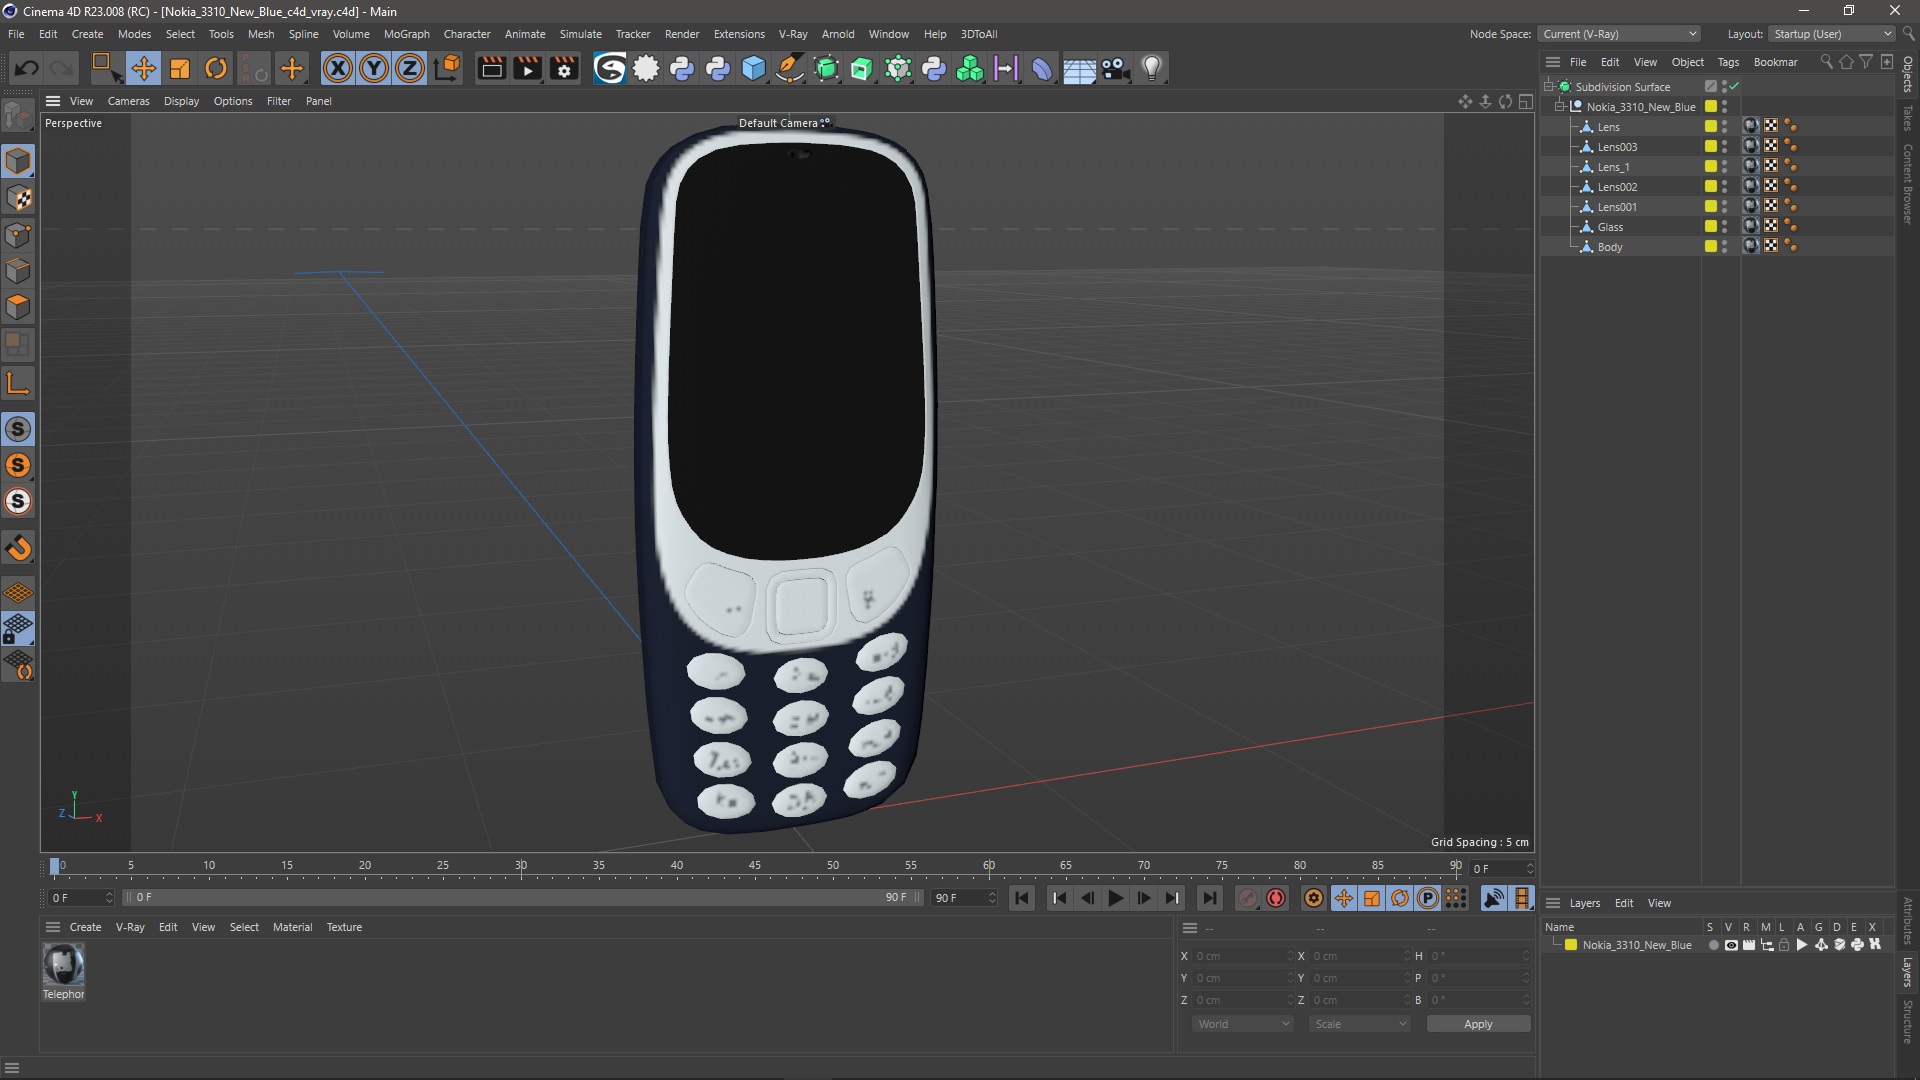Collapse the Subdivision Surface tree node

1548,87
